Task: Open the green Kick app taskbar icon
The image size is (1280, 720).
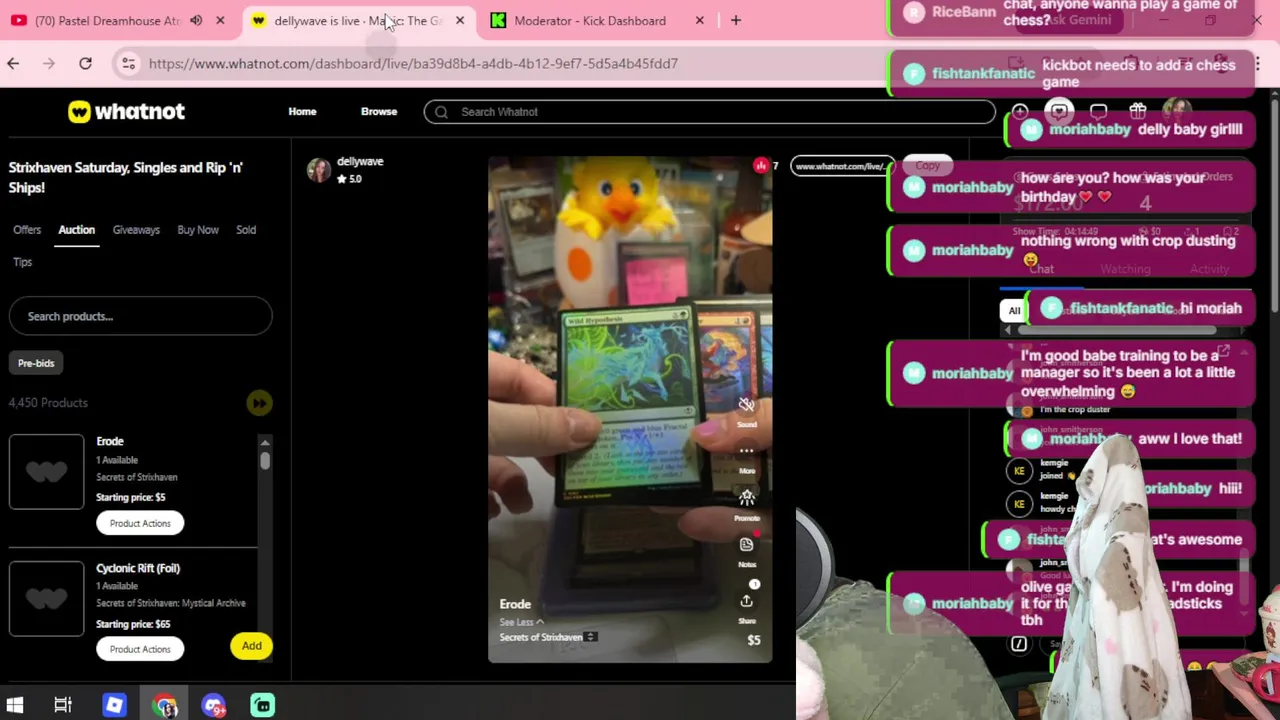Action: click(x=262, y=705)
